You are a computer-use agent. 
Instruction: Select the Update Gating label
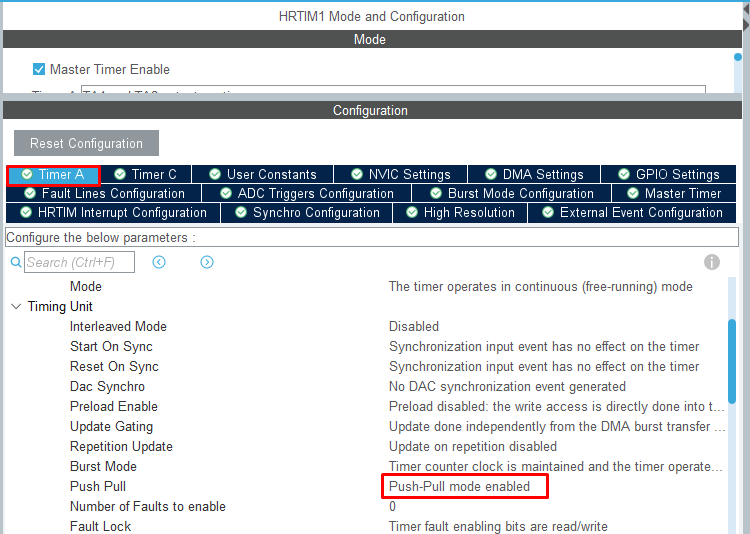[111, 427]
